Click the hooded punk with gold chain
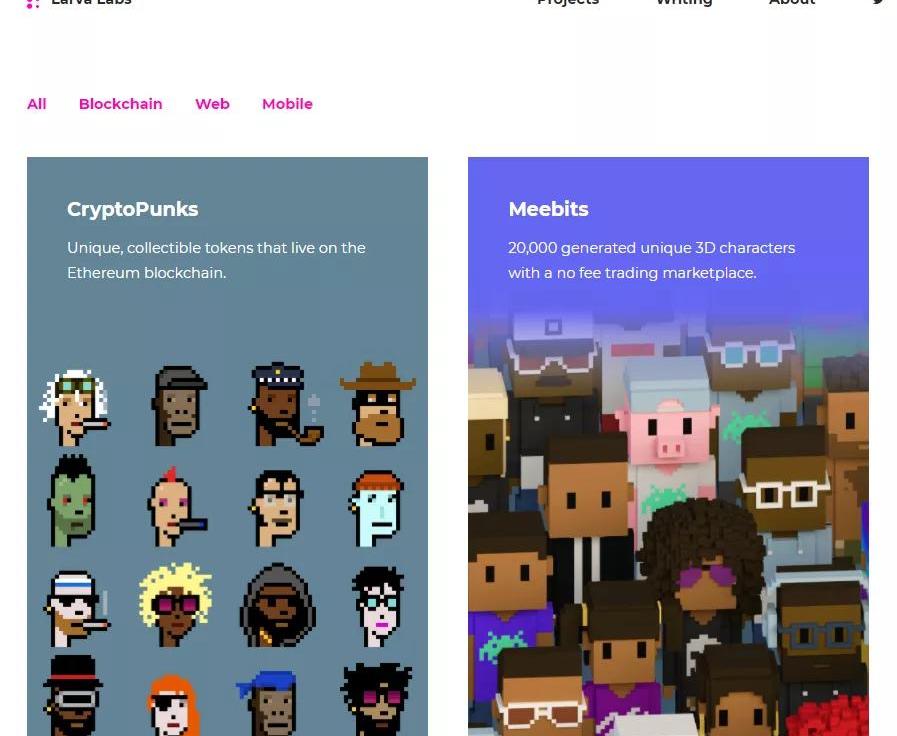This screenshot has width=897, height=736. click(x=277, y=604)
